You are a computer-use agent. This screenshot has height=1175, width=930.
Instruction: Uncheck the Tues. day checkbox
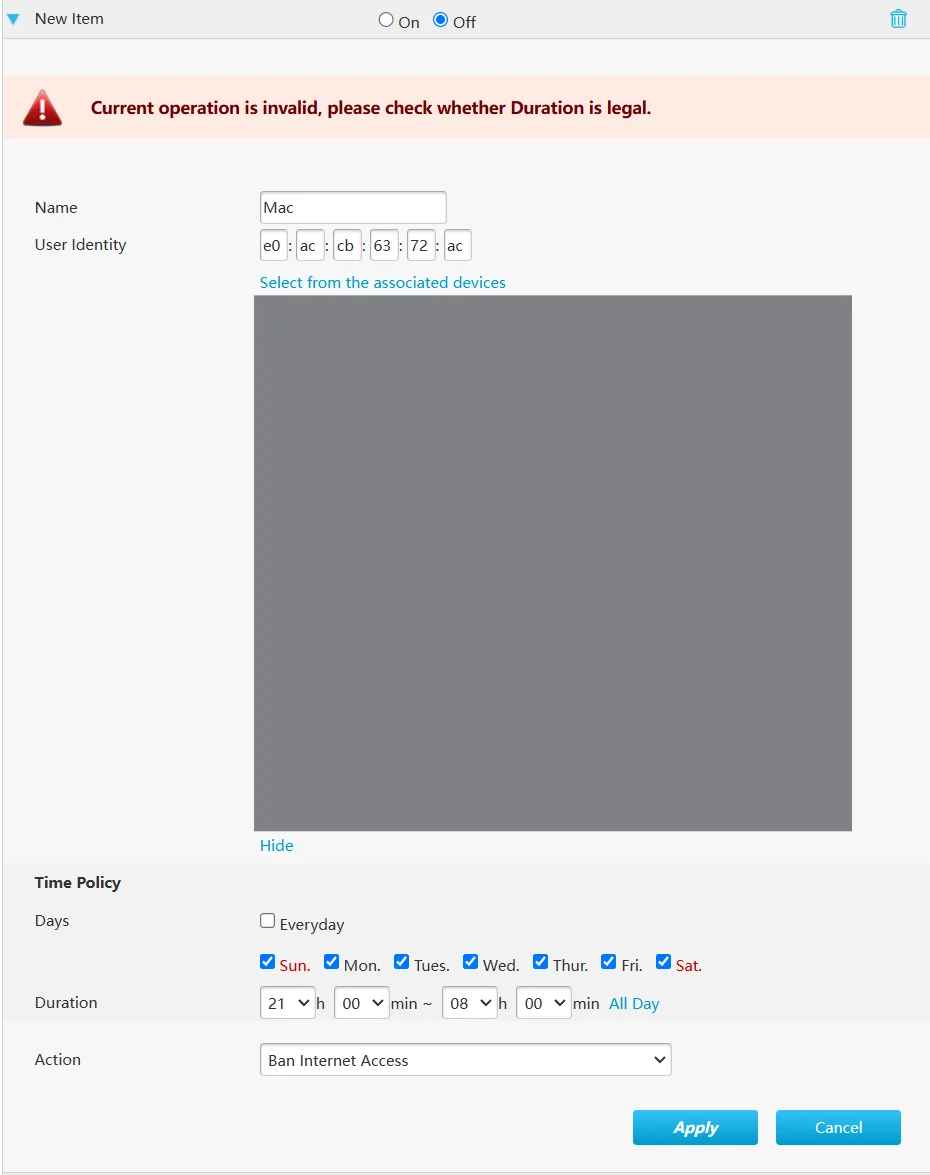coord(402,961)
